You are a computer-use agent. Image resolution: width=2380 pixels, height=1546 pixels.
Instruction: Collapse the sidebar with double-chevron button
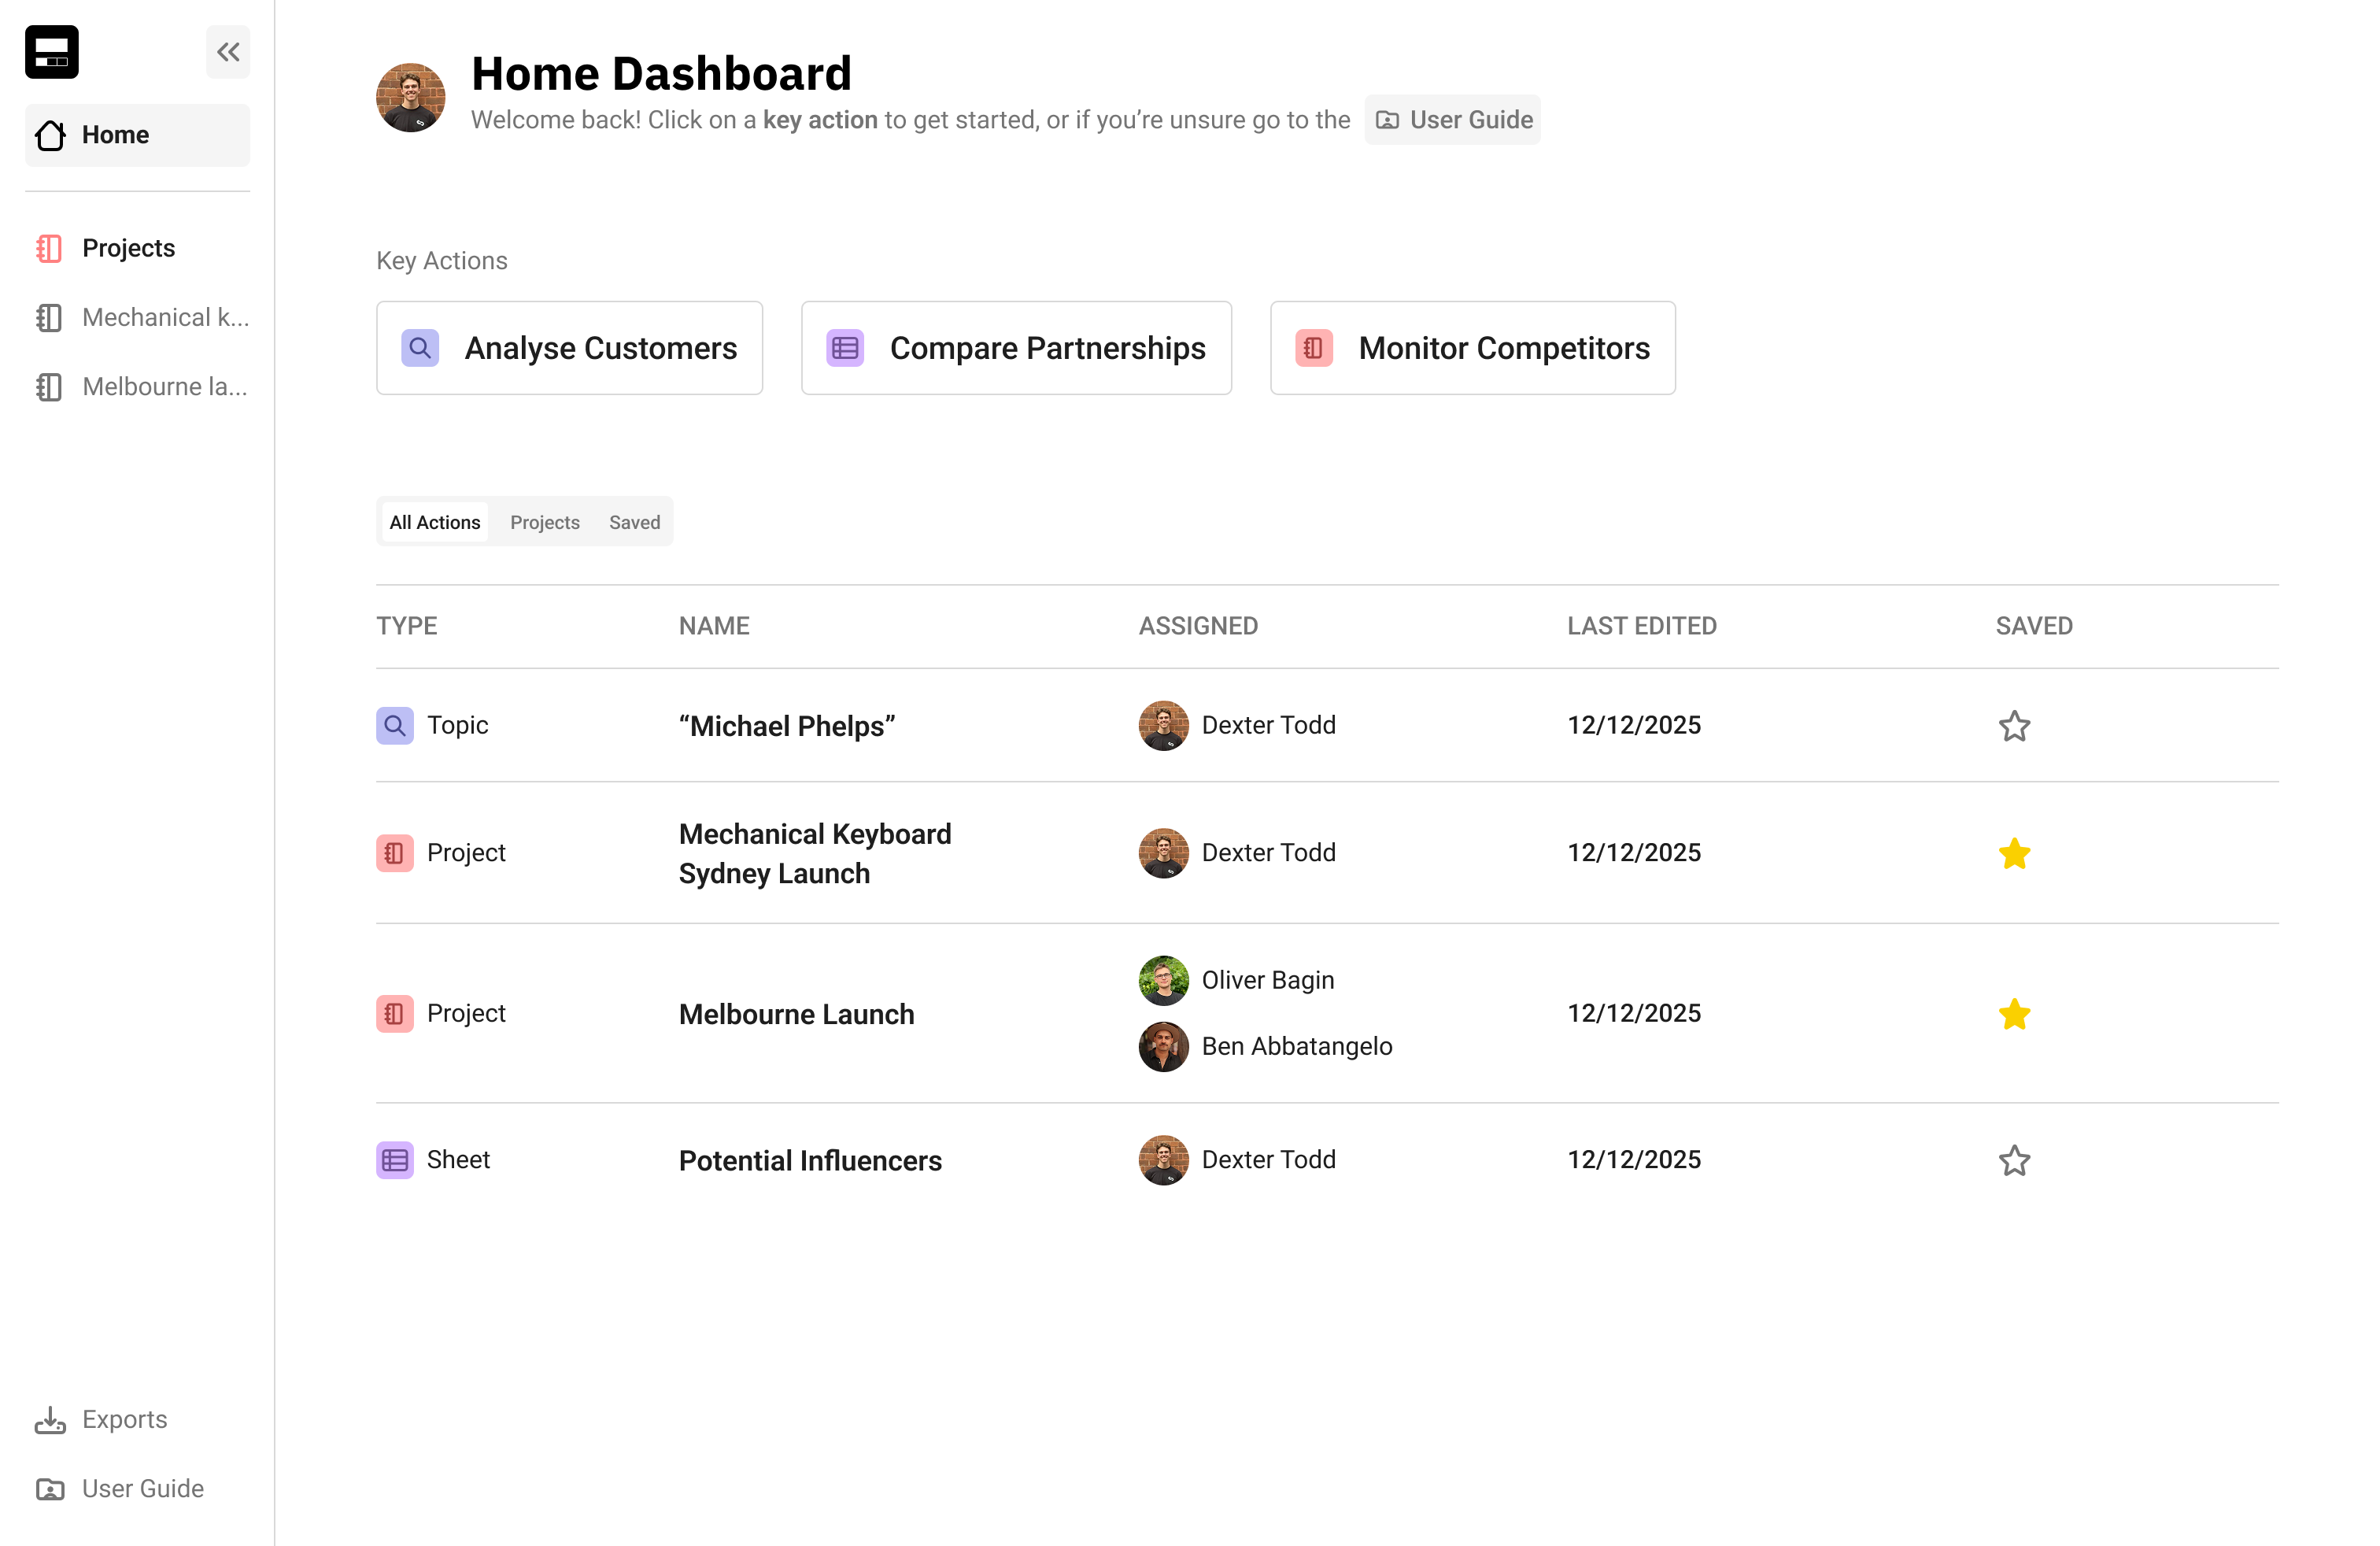[228, 52]
